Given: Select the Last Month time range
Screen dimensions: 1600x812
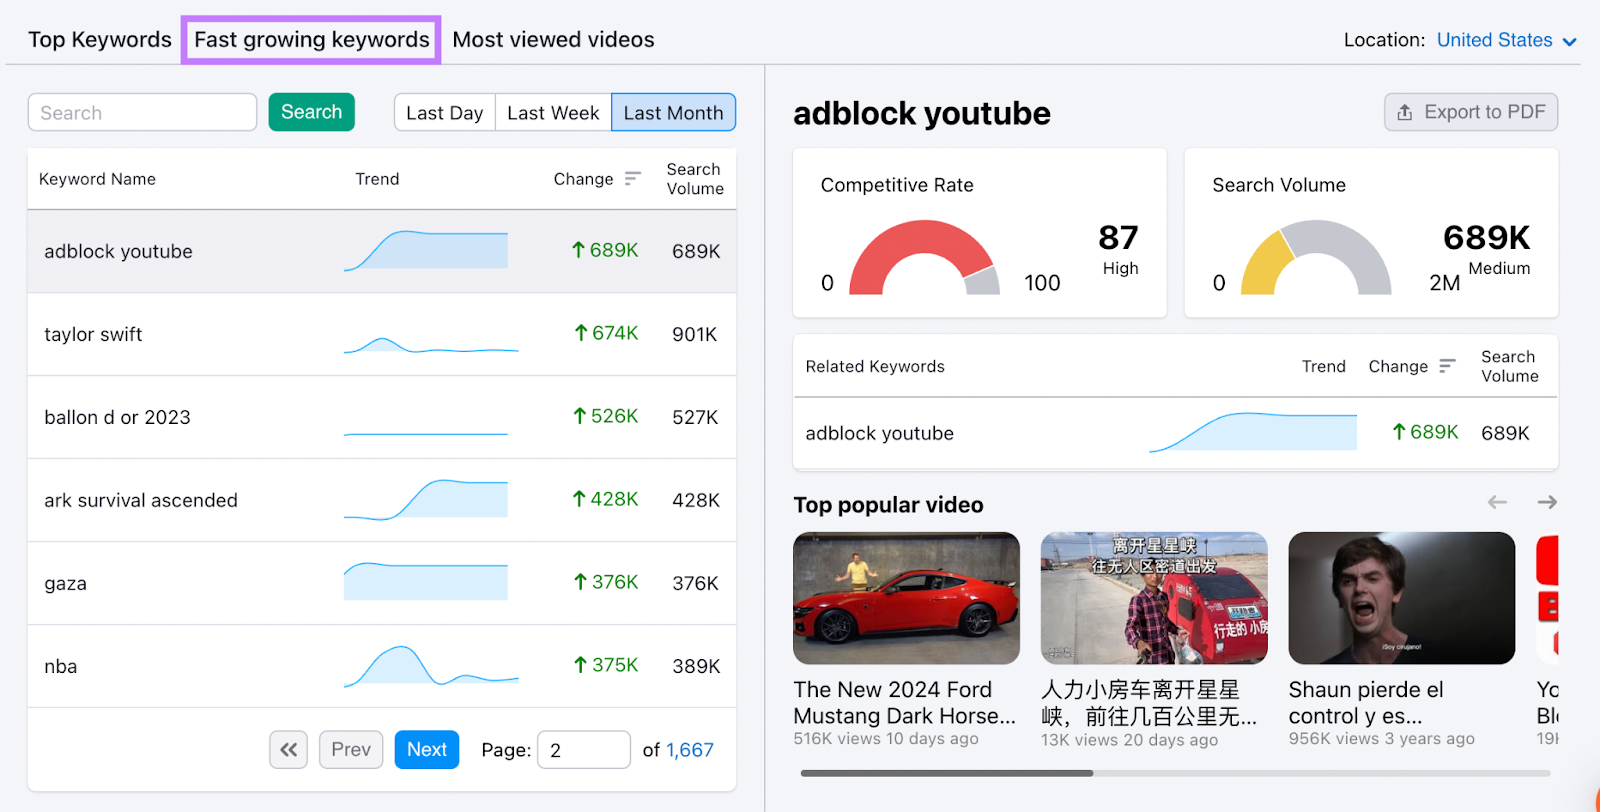Looking at the screenshot, I should tap(673, 113).
